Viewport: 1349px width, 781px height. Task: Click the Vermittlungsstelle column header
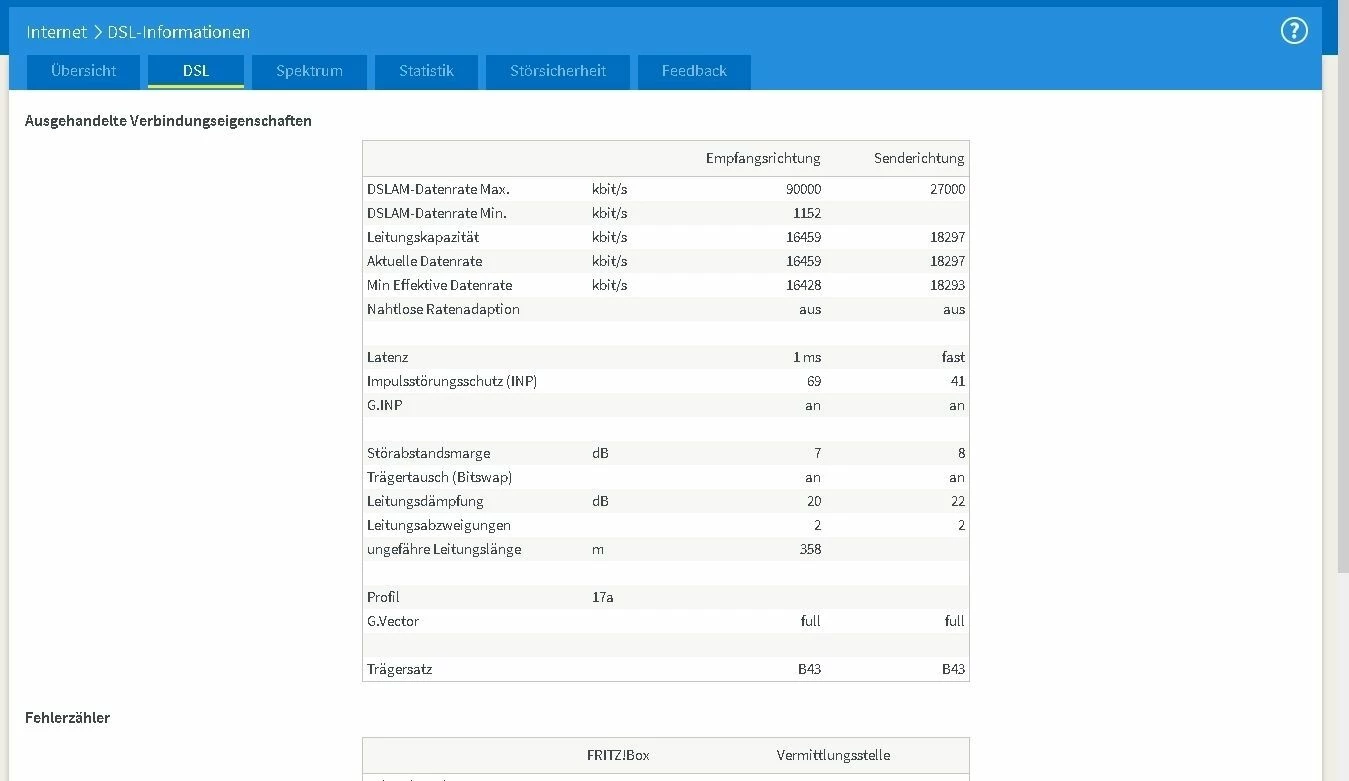[x=833, y=755]
